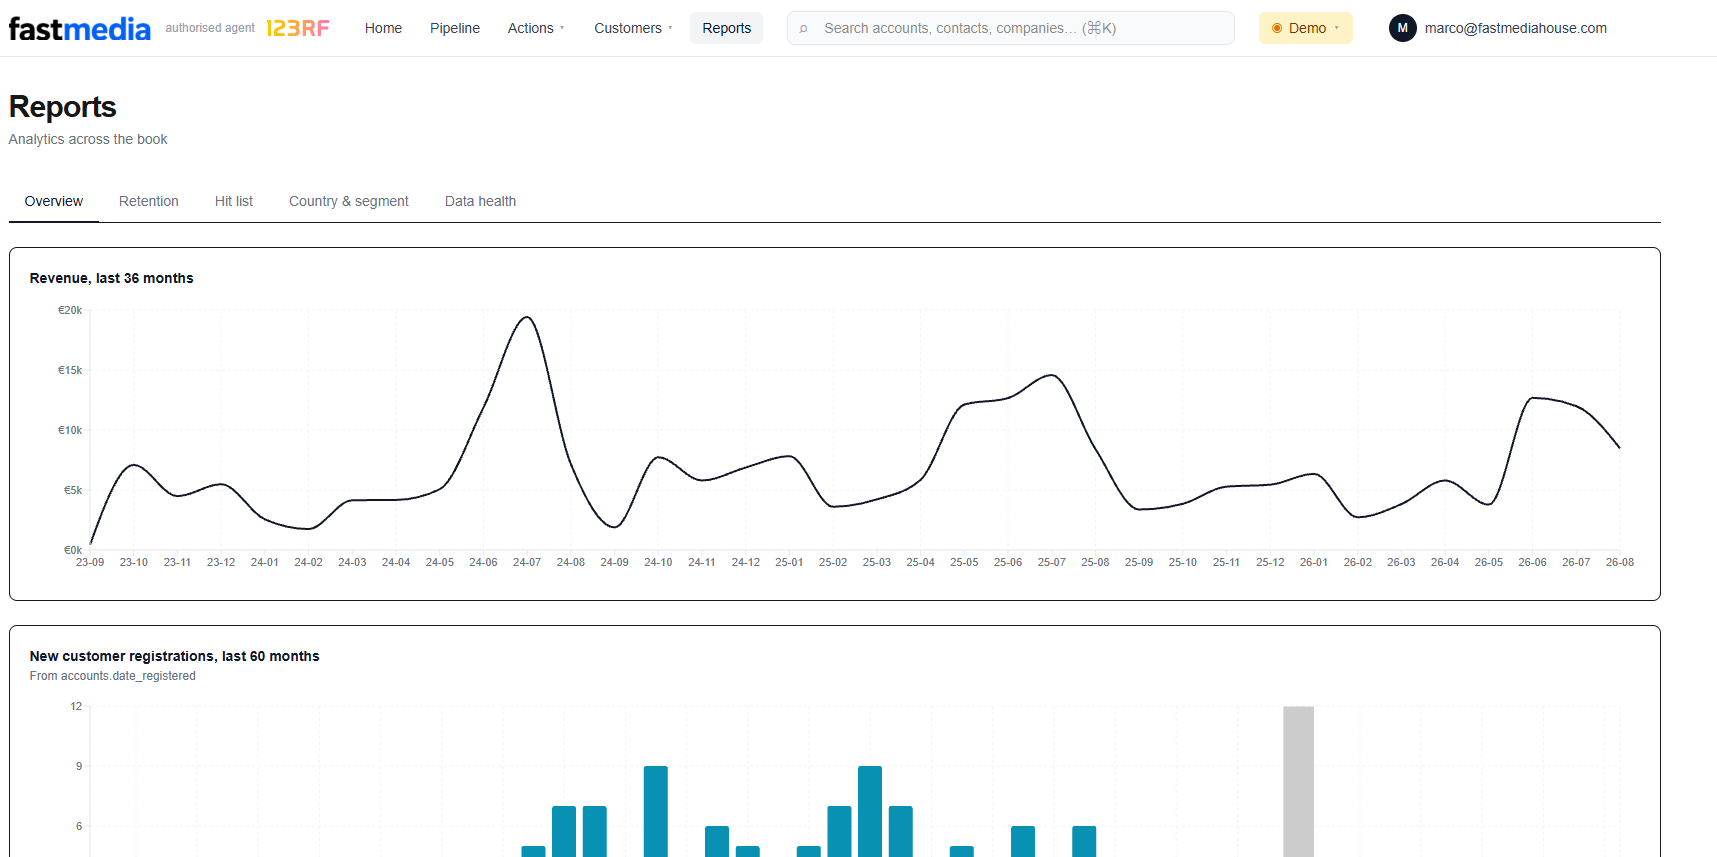
Task: Focus the search accounts input field
Action: tap(1011, 28)
